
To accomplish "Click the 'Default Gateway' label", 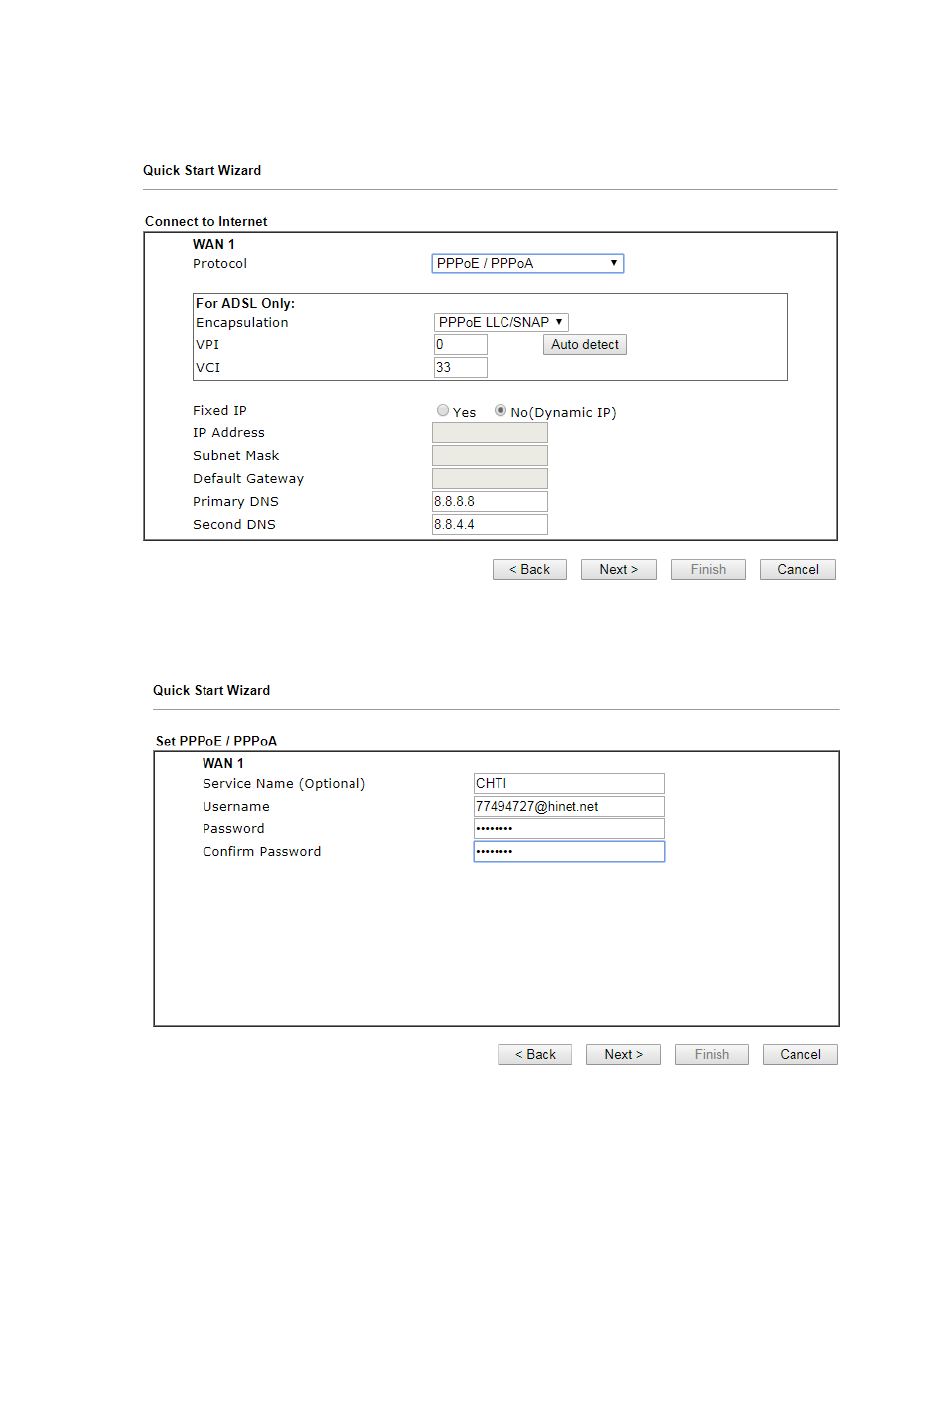I will coord(248,478).
